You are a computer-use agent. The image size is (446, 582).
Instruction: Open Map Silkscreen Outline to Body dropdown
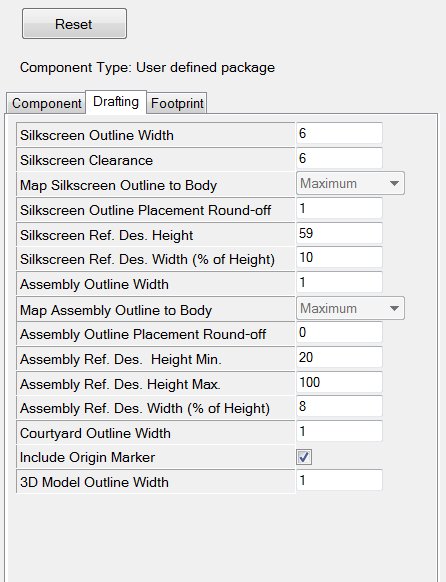(350, 183)
